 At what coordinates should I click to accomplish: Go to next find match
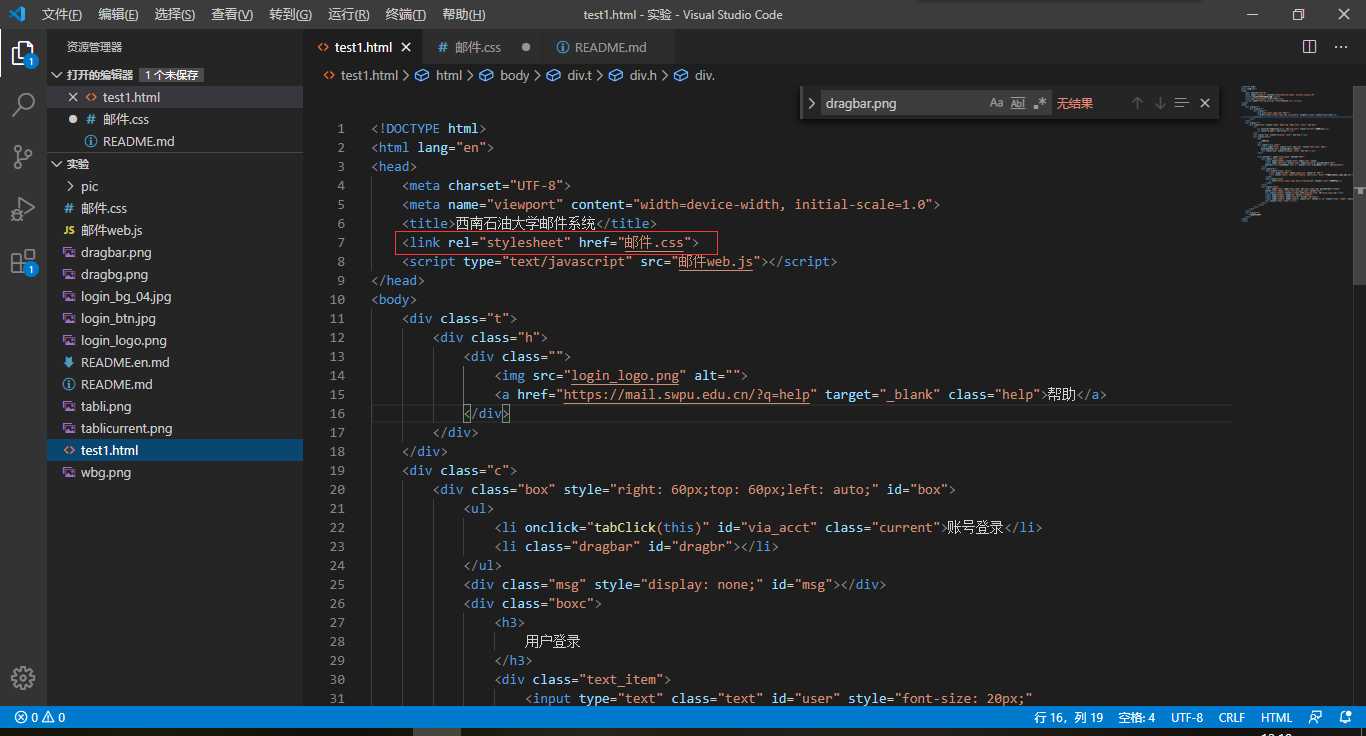tap(1160, 103)
